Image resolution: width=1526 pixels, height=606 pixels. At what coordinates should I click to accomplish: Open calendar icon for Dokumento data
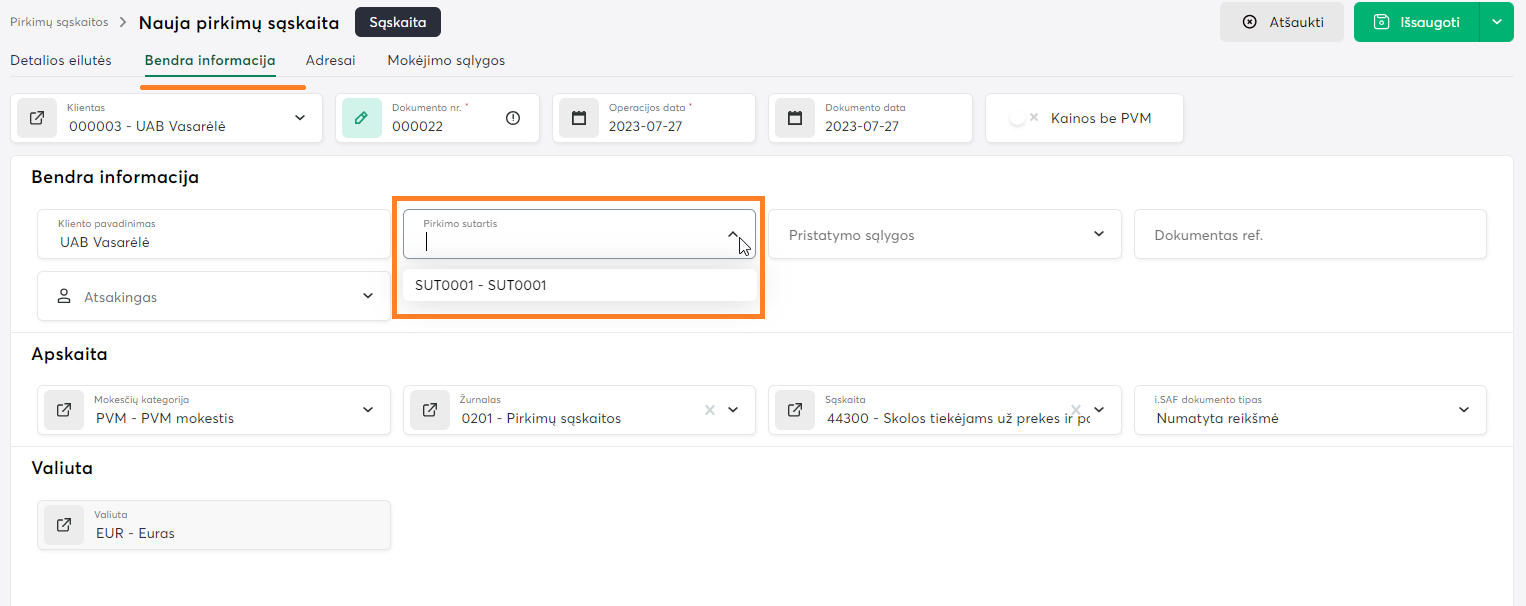click(x=795, y=118)
